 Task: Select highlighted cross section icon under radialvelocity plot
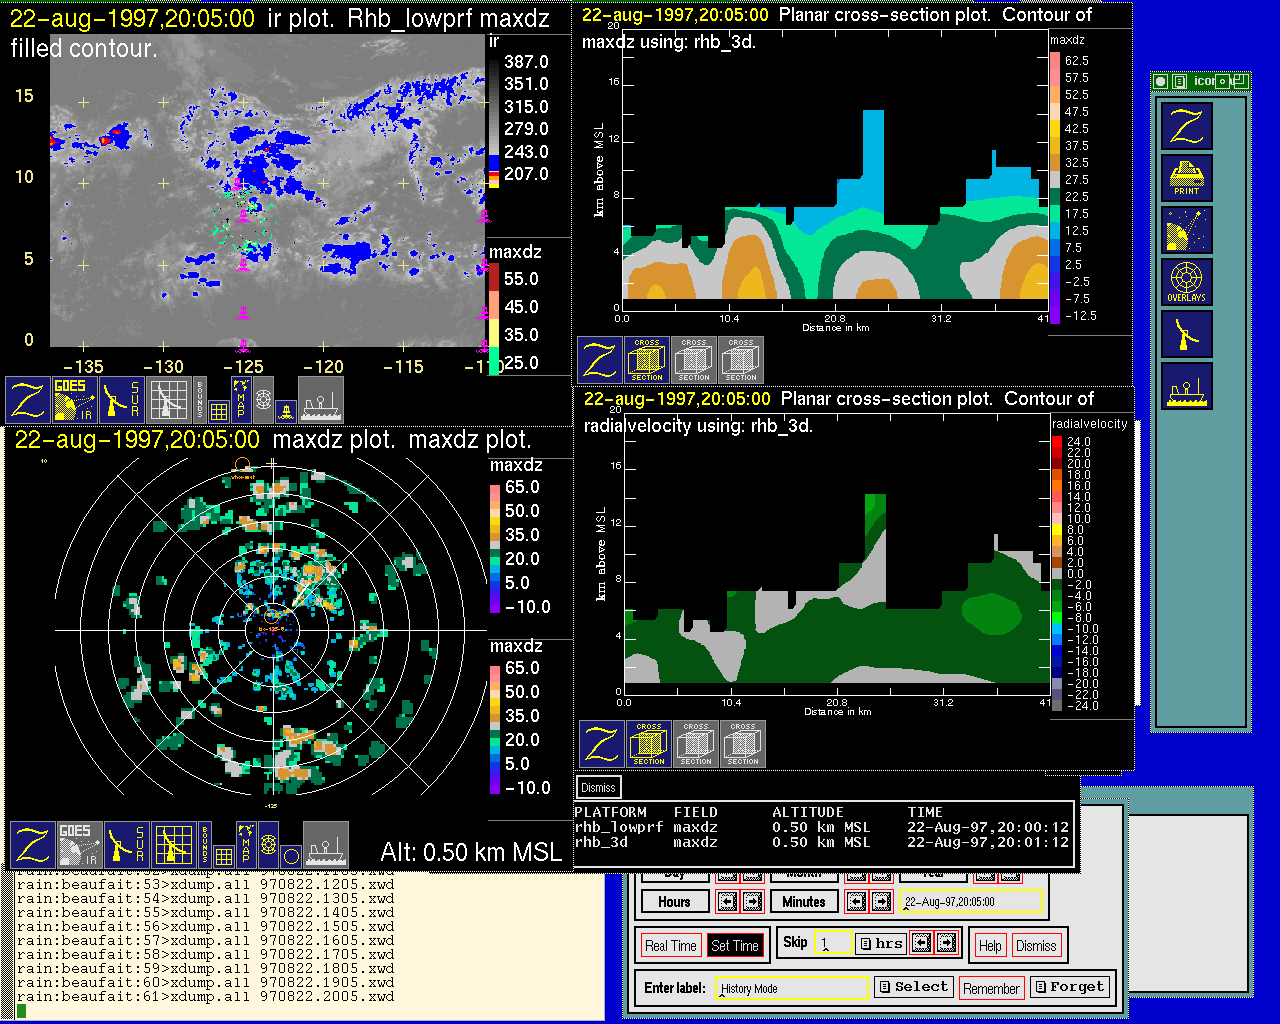click(649, 744)
